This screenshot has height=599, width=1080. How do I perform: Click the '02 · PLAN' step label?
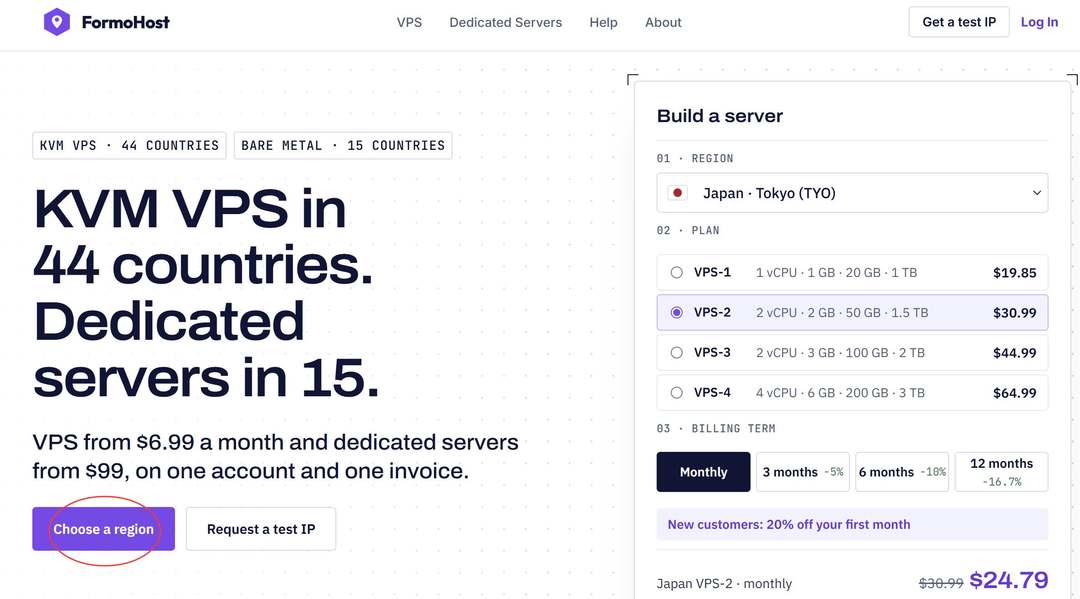[688, 231]
